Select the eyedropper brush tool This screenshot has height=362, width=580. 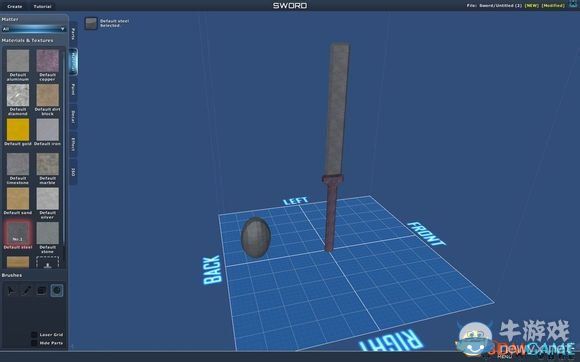27,290
